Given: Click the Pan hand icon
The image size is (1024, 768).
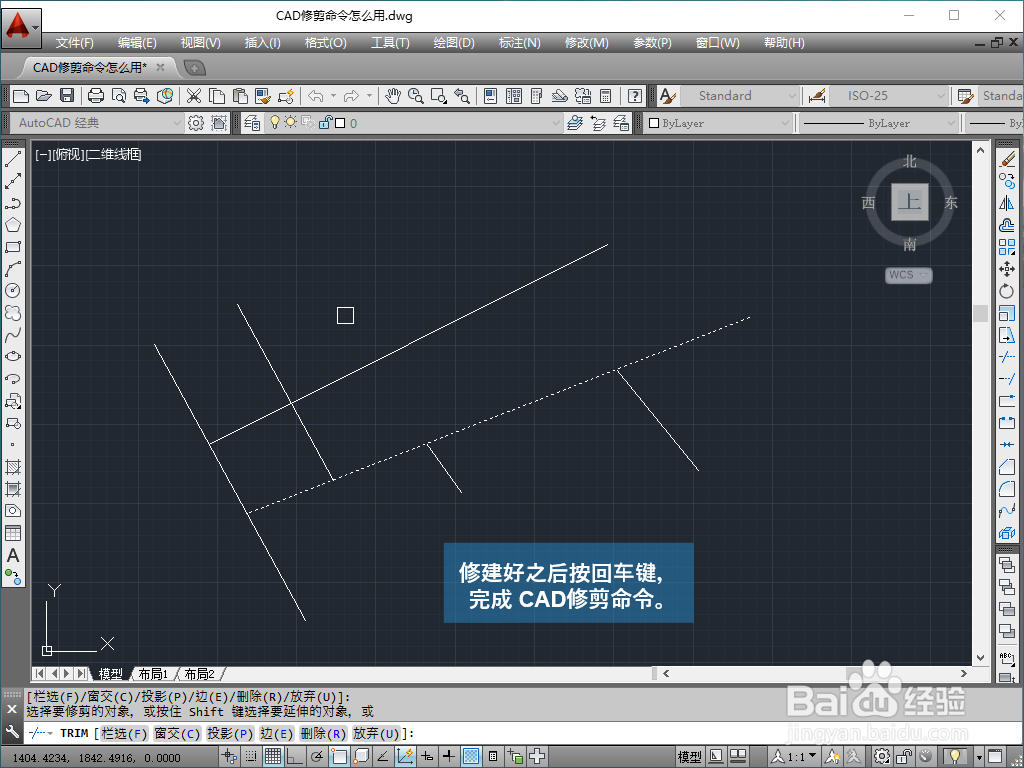Looking at the screenshot, I should click(392, 96).
